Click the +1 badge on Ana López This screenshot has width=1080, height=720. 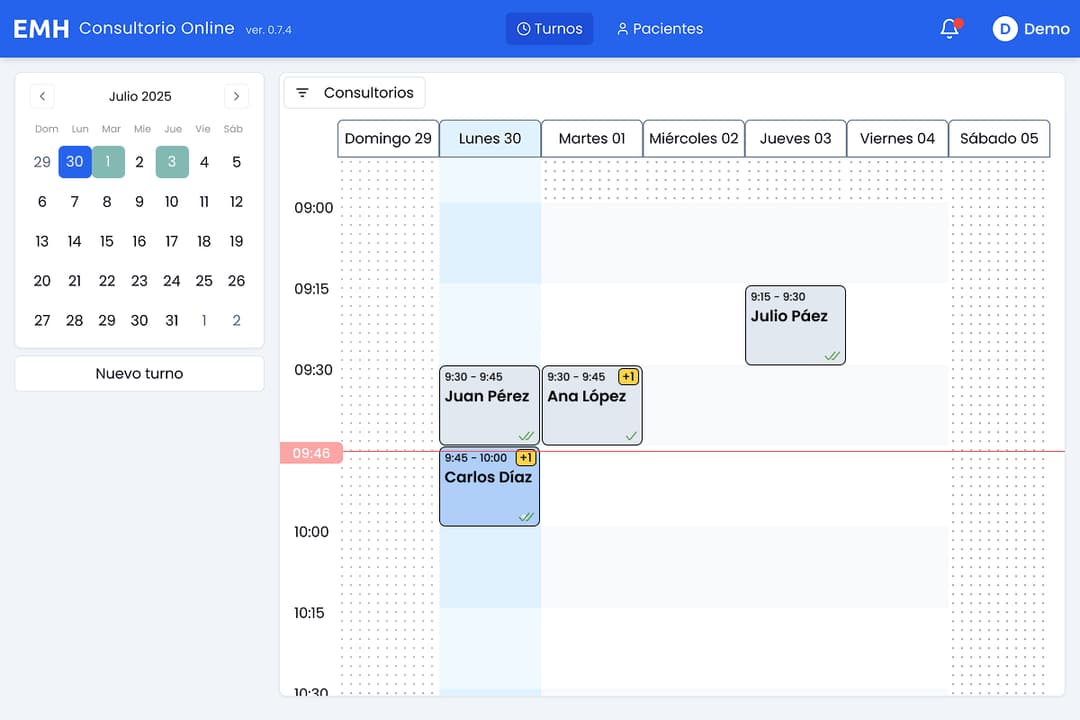[628, 377]
